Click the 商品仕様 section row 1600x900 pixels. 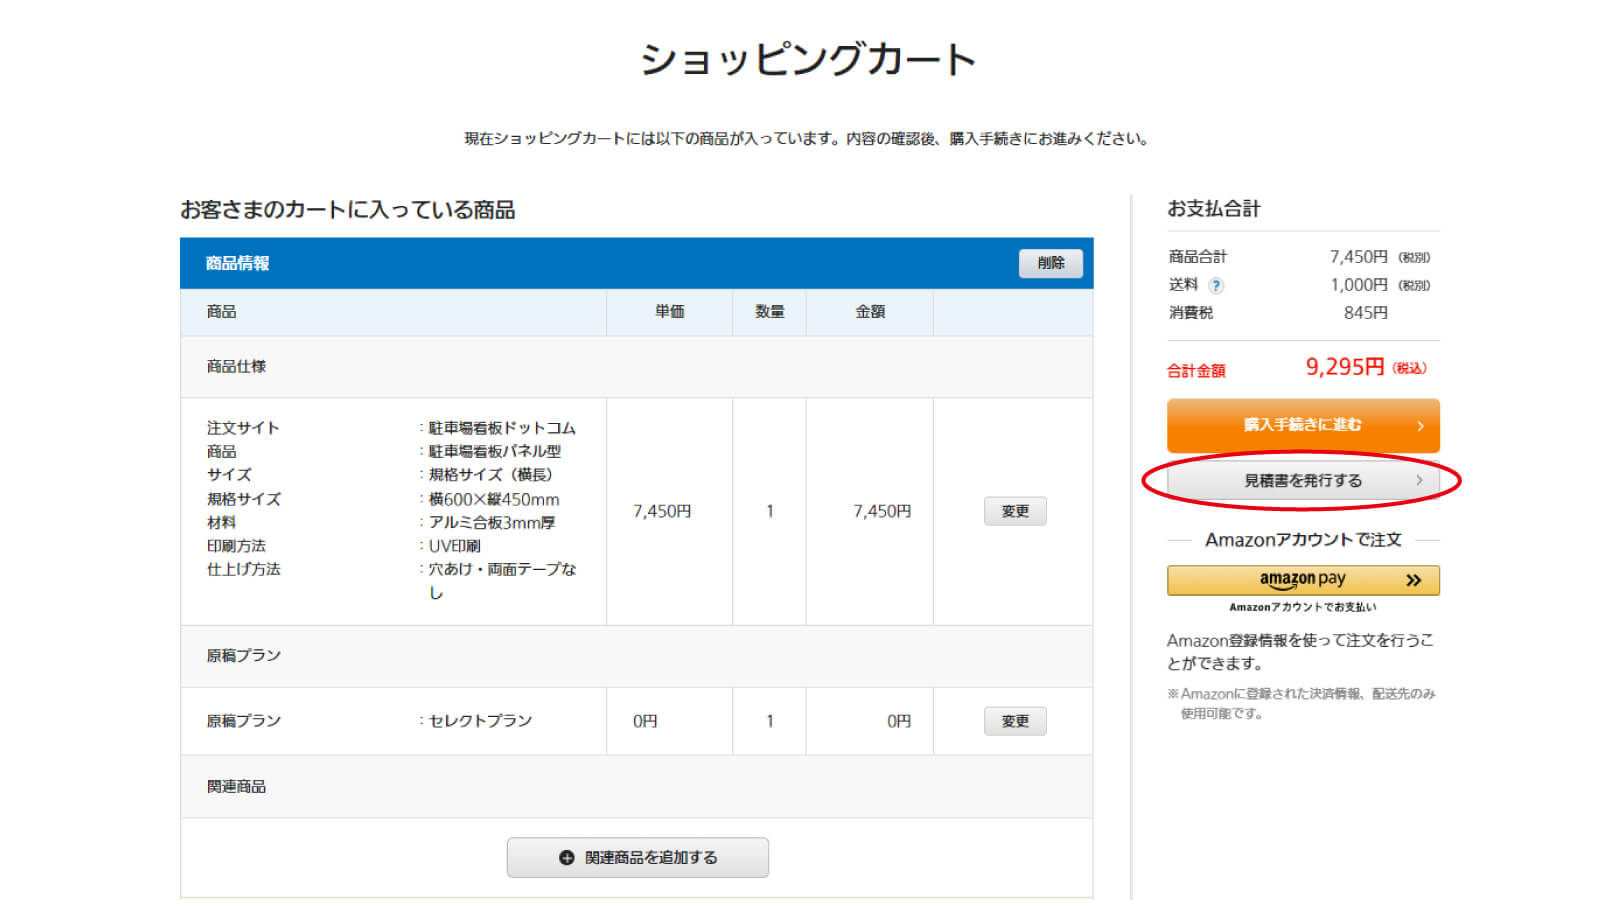(x=636, y=367)
